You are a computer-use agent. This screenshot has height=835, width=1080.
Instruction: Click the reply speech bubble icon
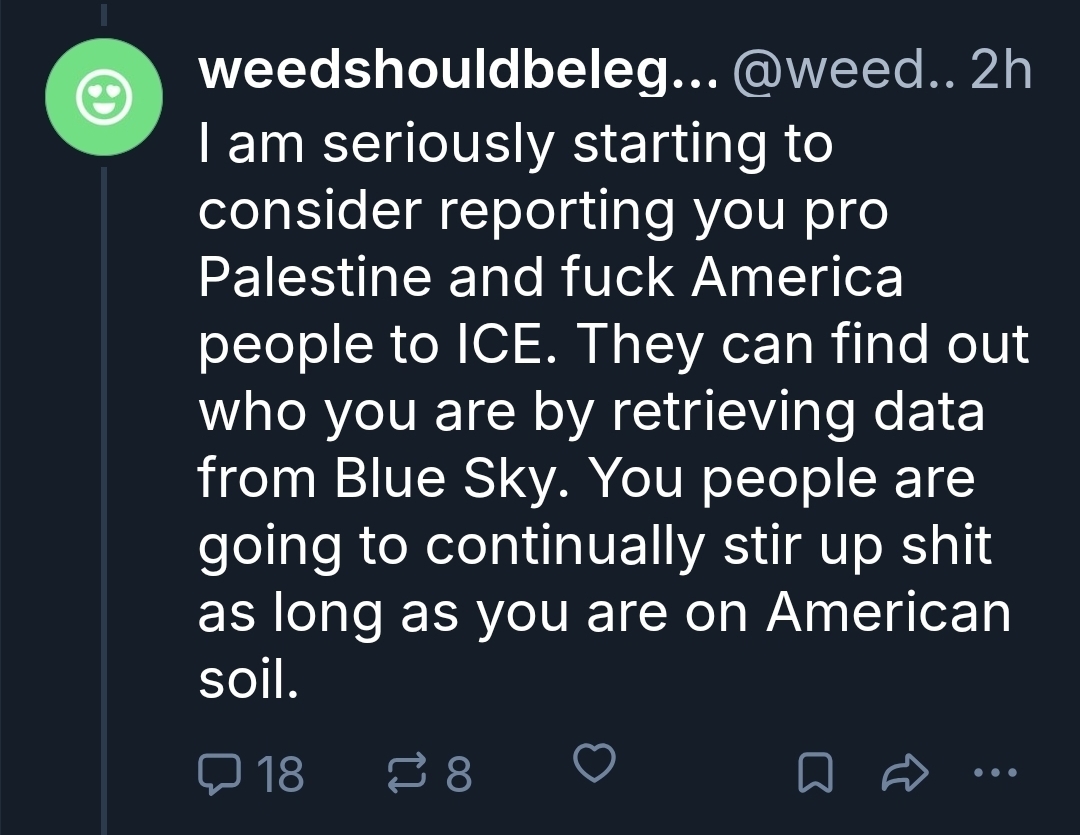point(221,772)
